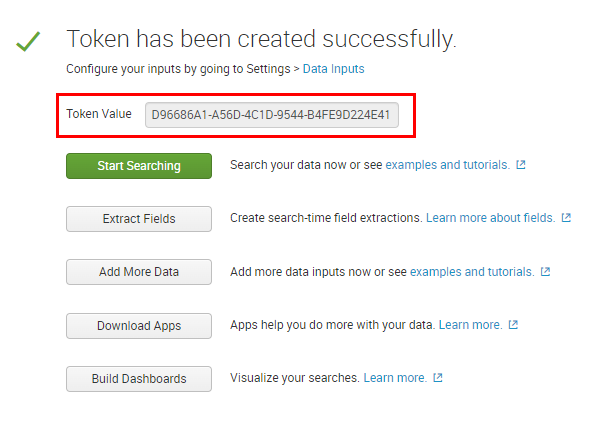
Task: Click external link icon in Add More Data row
Action: (x=545, y=272)
